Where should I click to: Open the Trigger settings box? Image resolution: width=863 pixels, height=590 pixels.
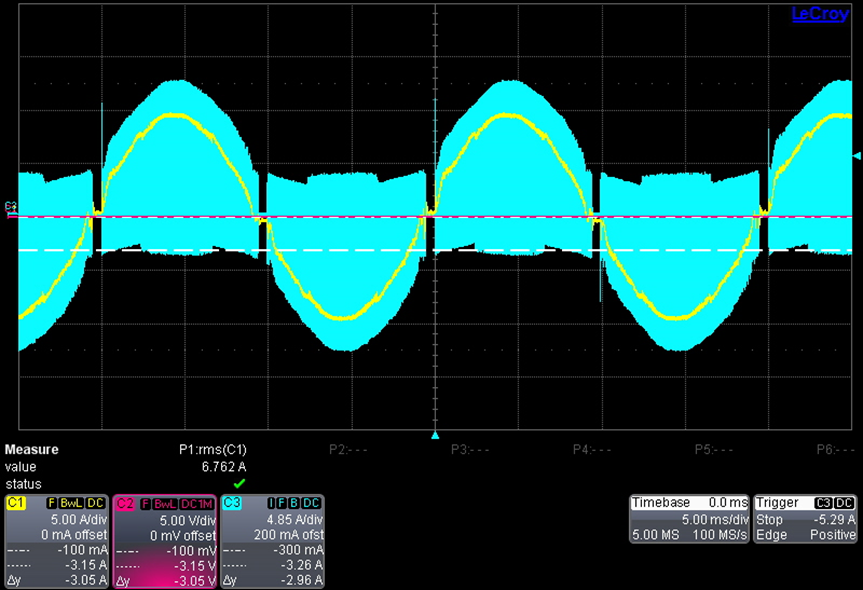pos(805,519)
